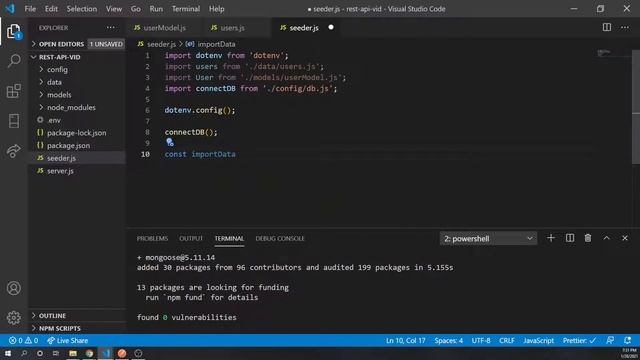
Task: Open the notifications bell in status bar
Action: [x=627, y=340]
